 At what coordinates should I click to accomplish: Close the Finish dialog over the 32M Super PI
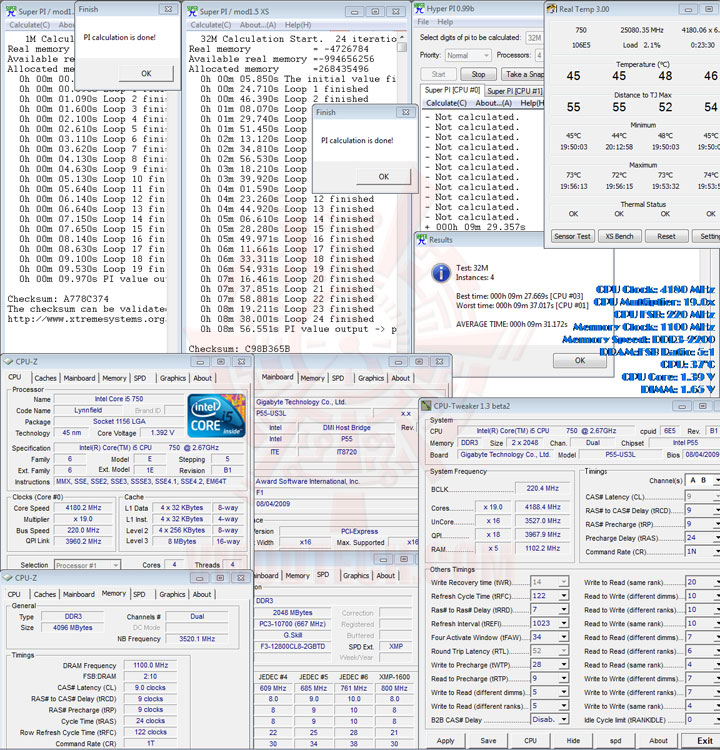click(406, 112)
